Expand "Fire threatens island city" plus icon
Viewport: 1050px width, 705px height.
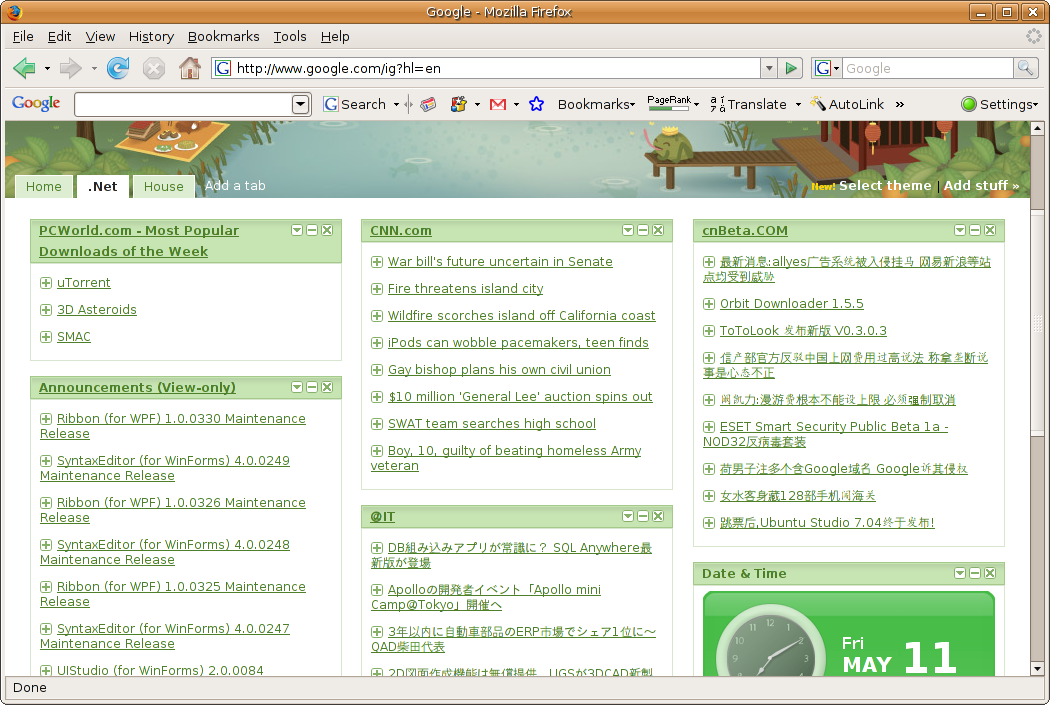tap(377, 289)
